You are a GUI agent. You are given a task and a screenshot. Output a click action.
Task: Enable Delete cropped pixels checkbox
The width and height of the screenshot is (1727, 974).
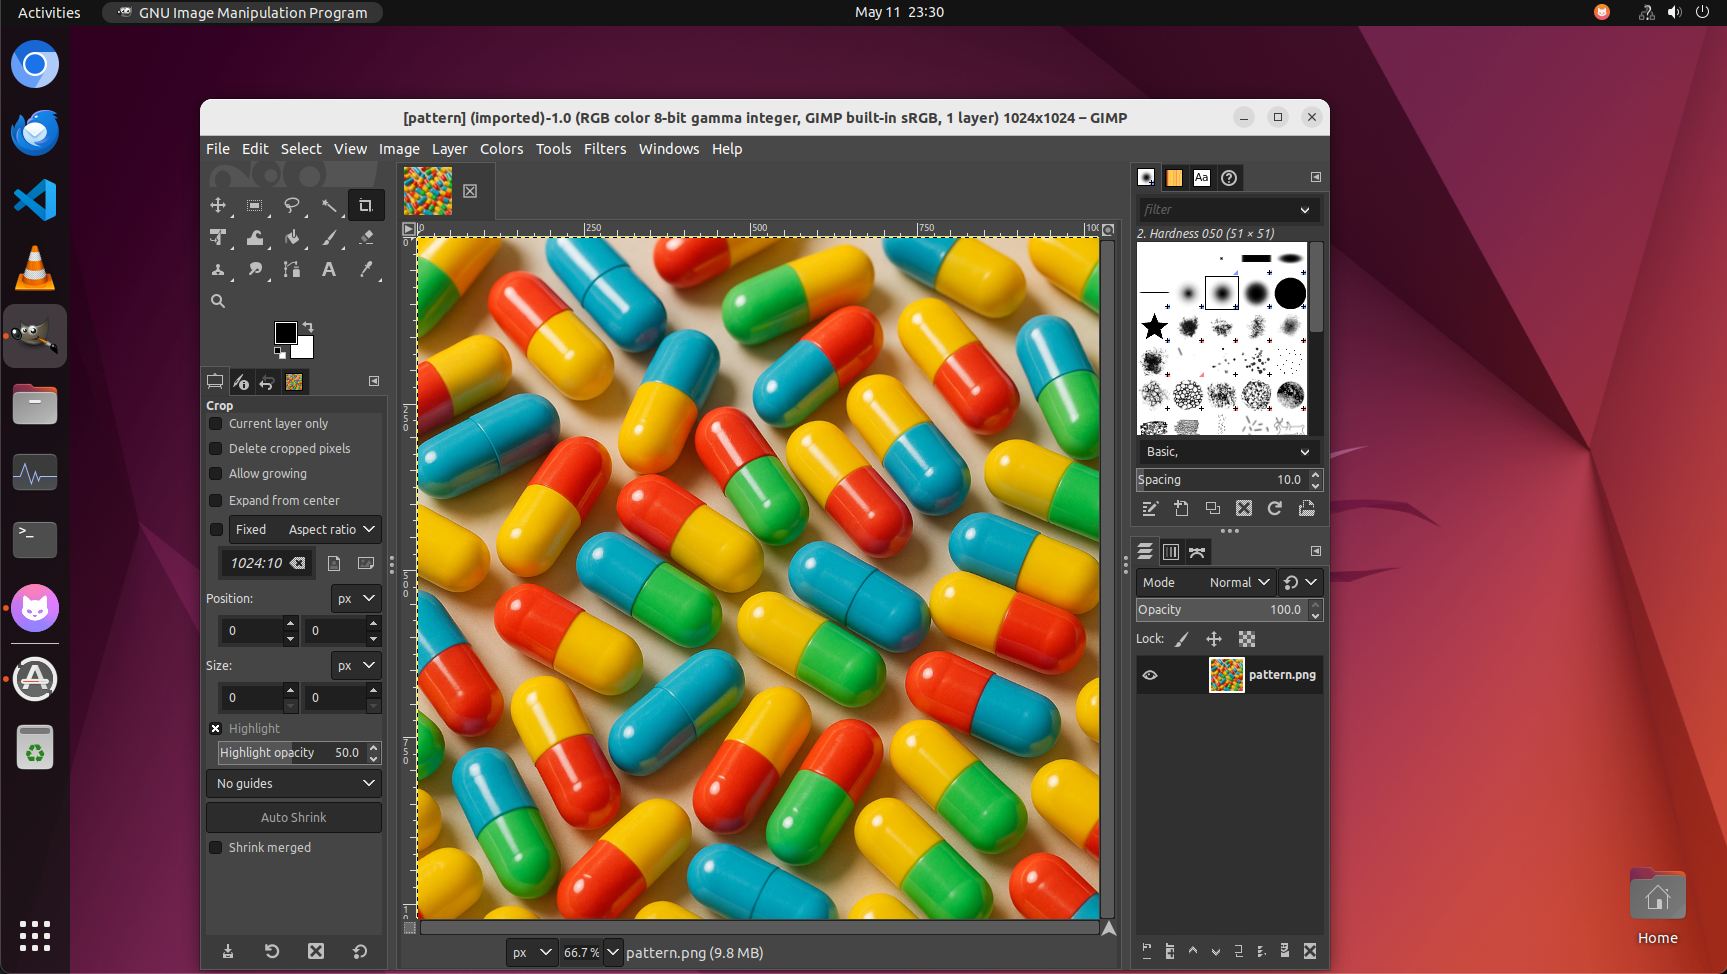point(216,449)
